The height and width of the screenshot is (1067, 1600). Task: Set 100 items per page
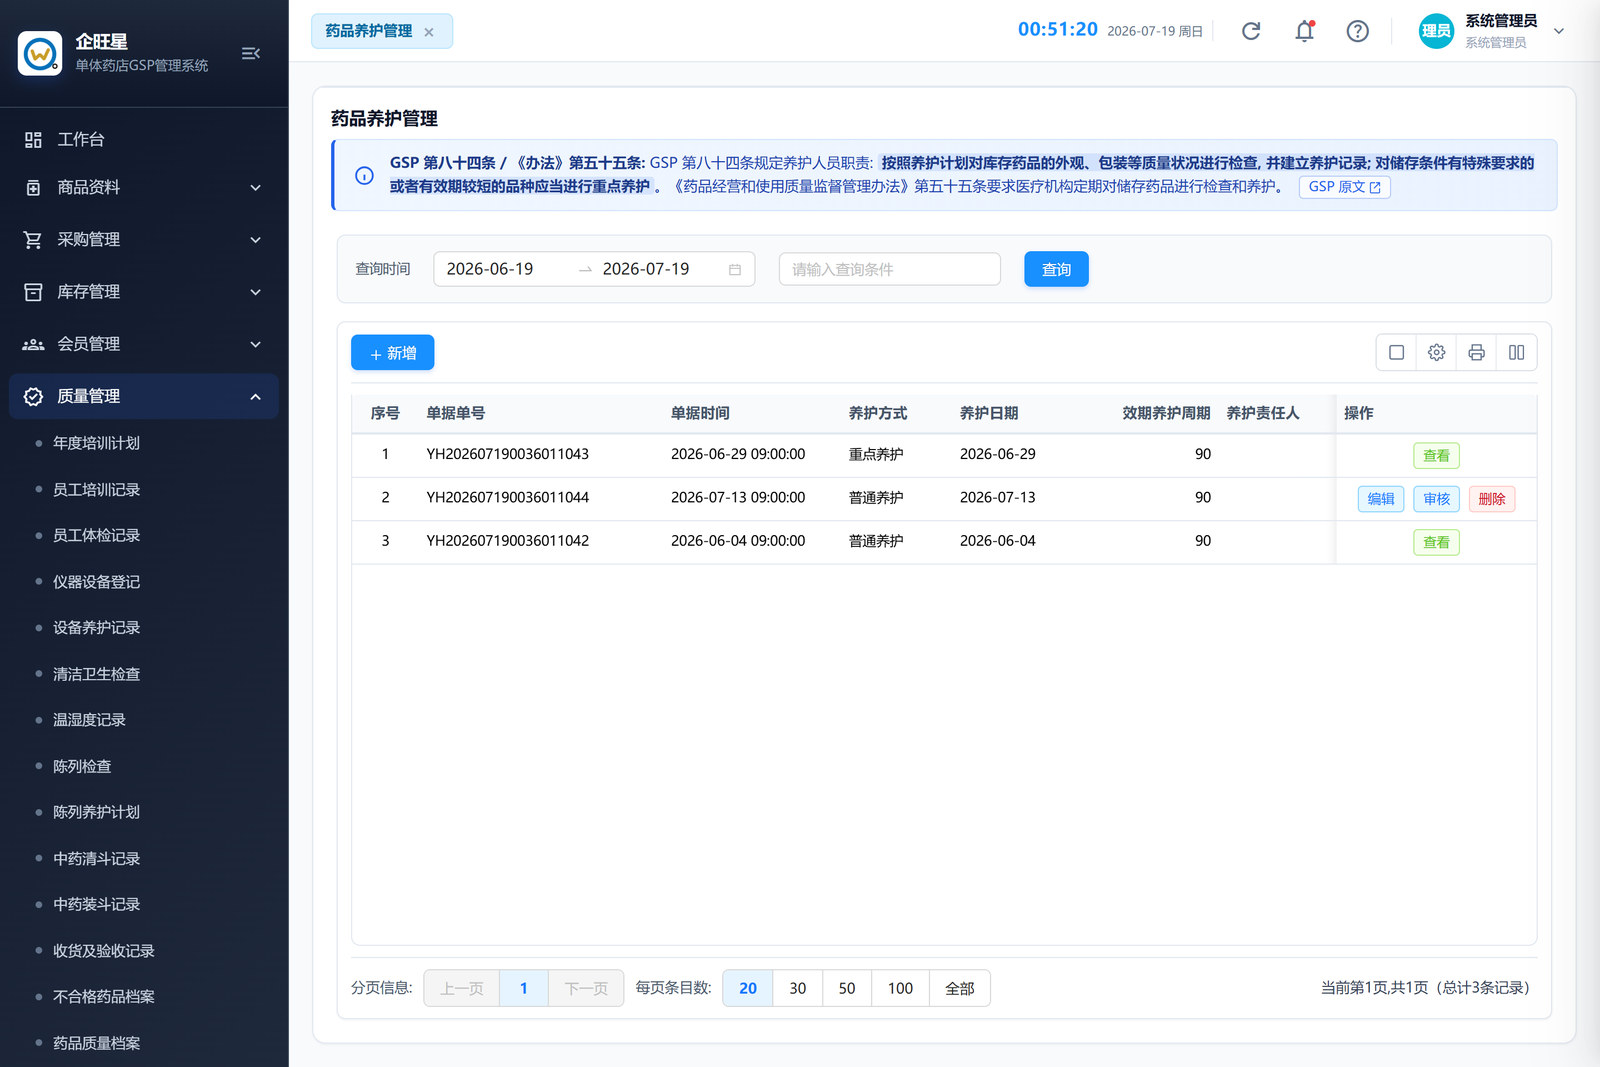900,988
